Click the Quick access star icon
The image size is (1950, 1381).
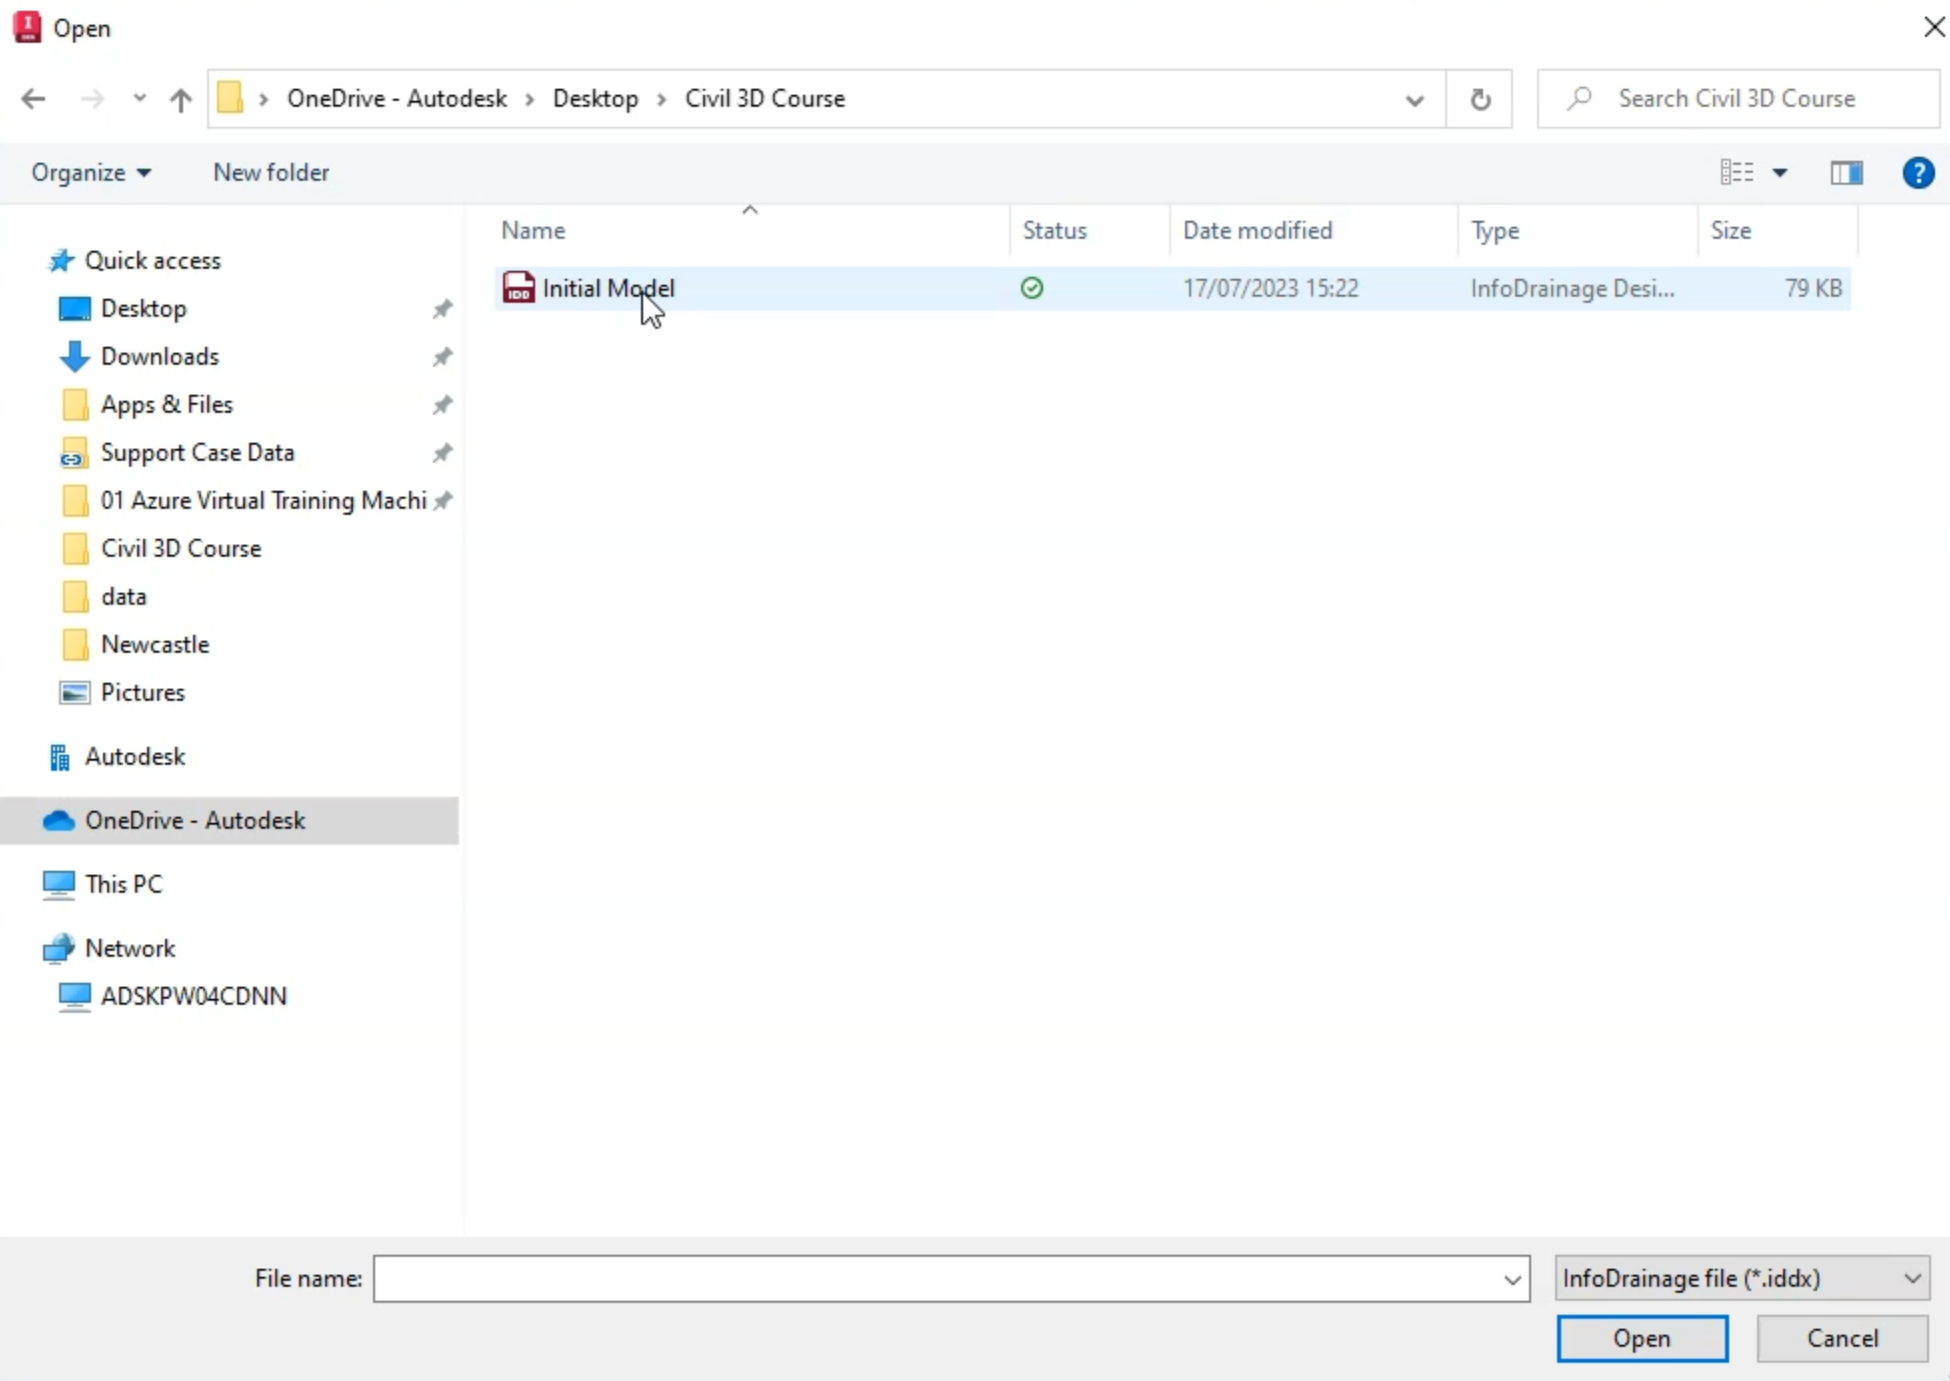pos(61,260)
